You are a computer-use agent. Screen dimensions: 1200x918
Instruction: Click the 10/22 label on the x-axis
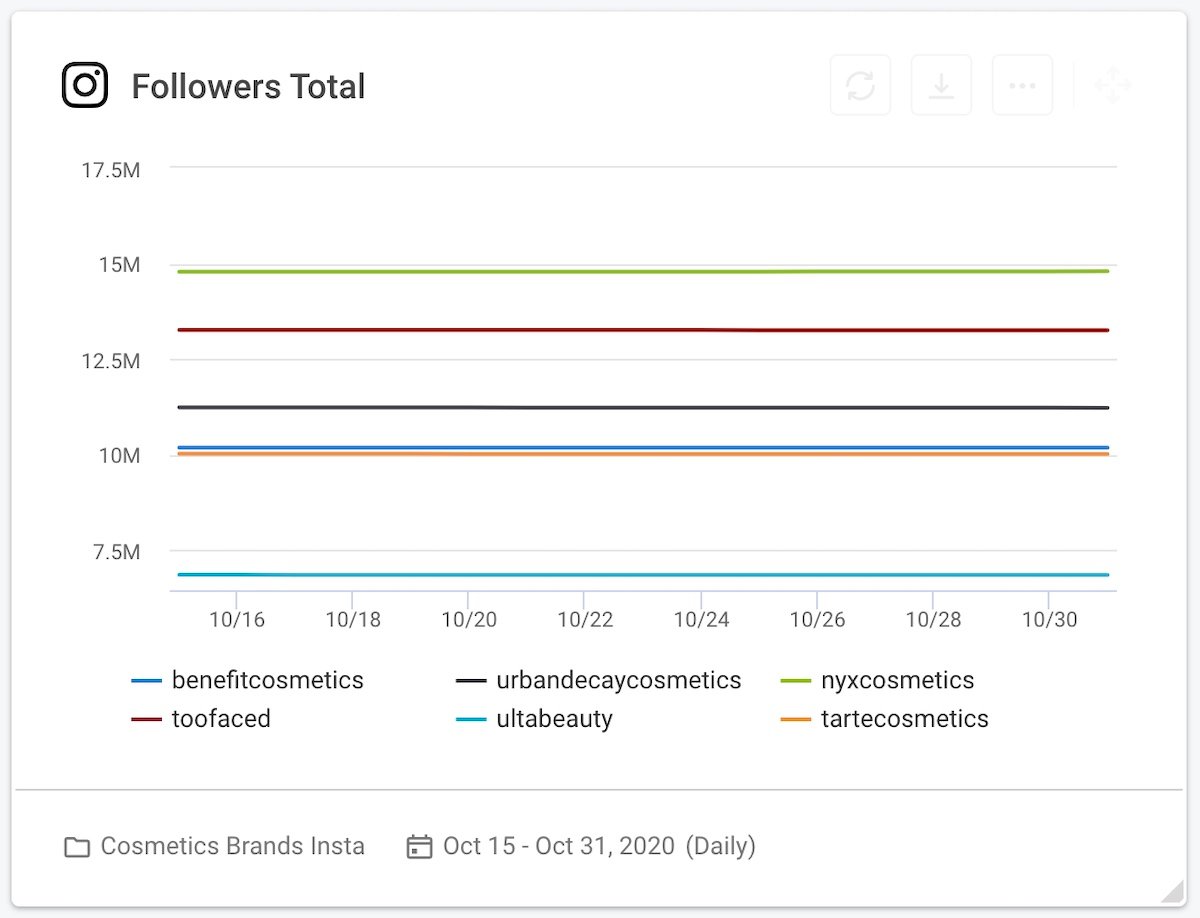(584, 620)
